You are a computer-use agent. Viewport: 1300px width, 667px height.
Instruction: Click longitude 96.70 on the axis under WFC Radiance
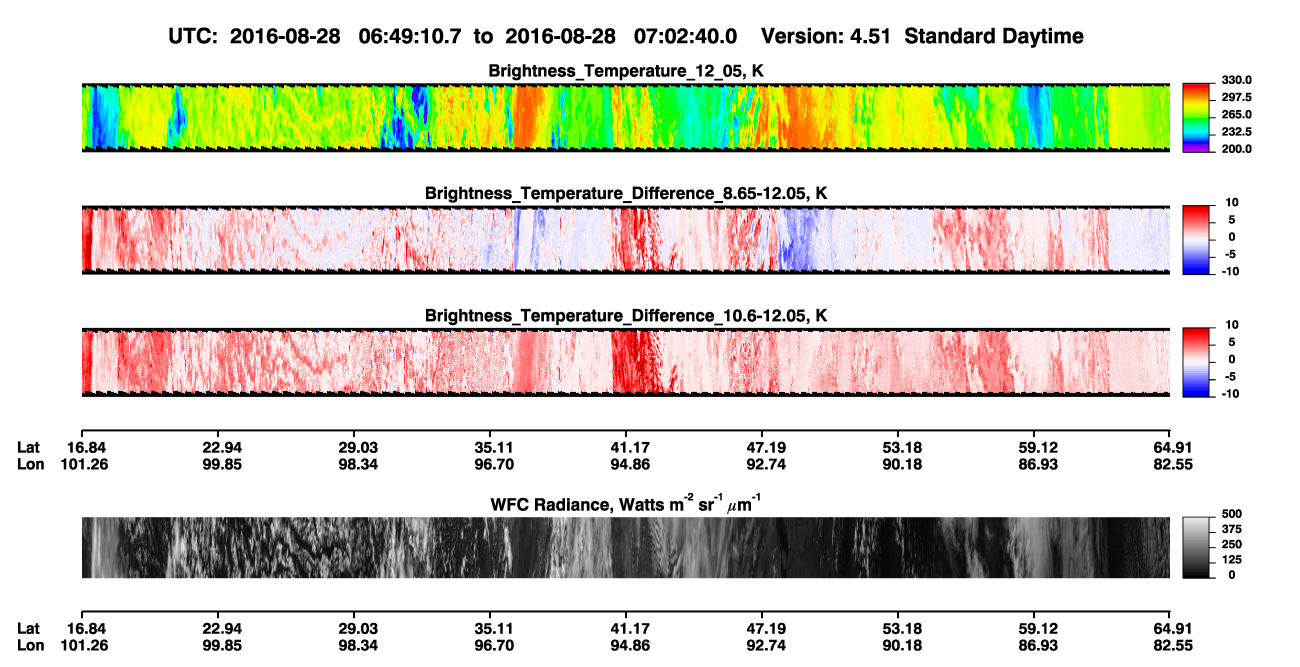tap(490, 646)
